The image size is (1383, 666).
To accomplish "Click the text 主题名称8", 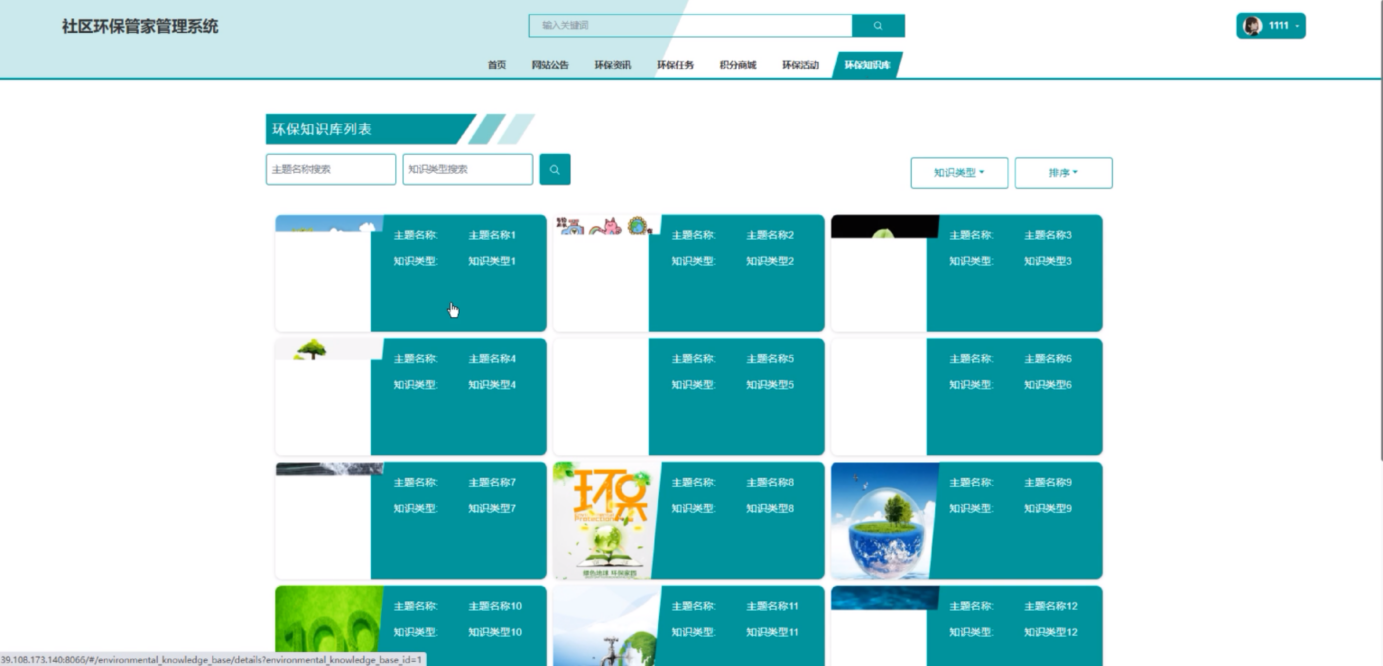I will [770, 483].
